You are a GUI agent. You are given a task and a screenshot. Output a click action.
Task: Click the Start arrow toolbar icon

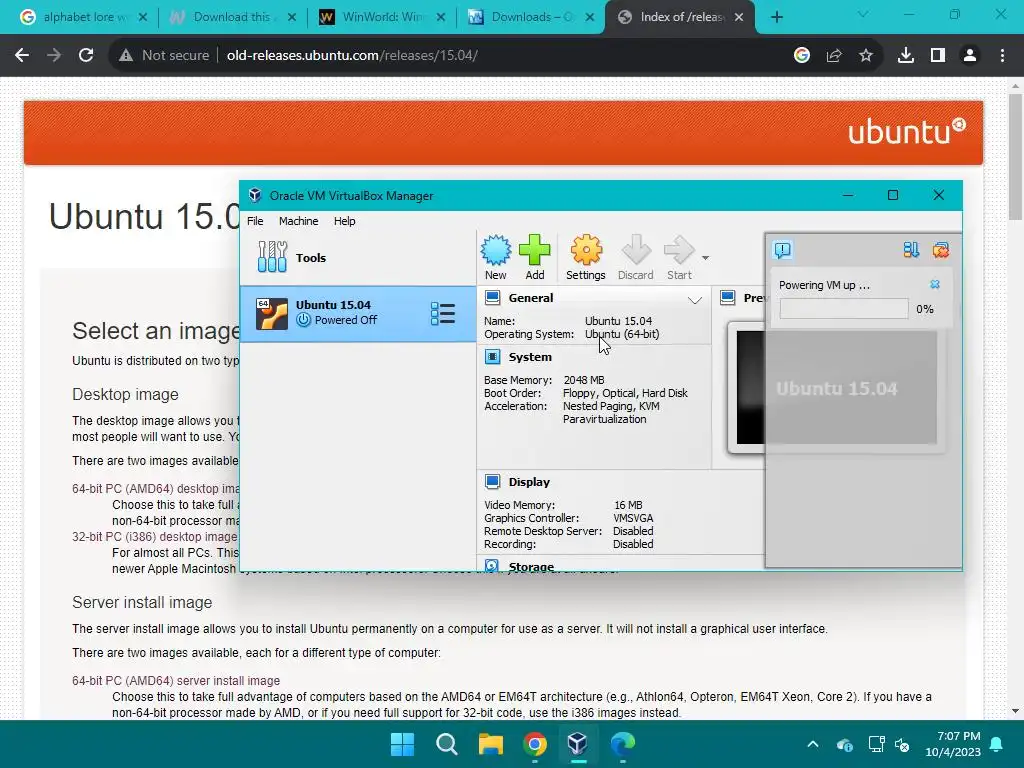679,257
